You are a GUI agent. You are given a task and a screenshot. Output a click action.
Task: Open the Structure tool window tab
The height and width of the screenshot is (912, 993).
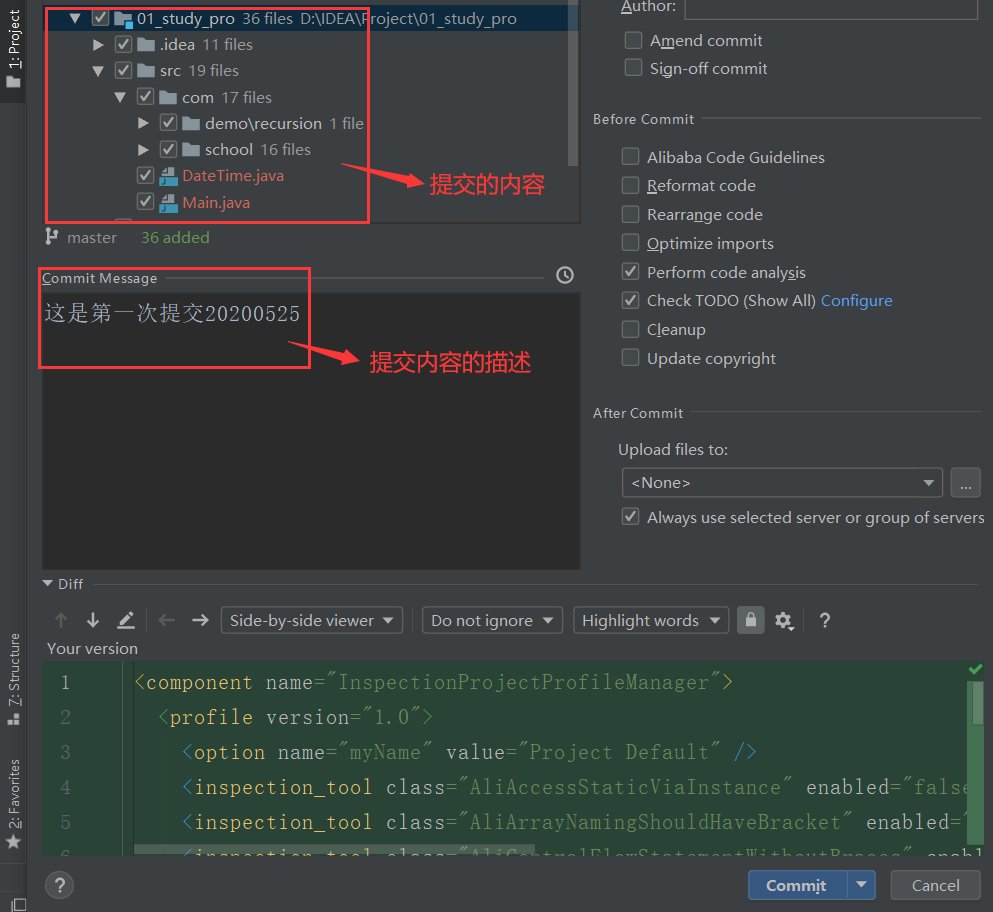pyautogui.click(x=13, y=678)
